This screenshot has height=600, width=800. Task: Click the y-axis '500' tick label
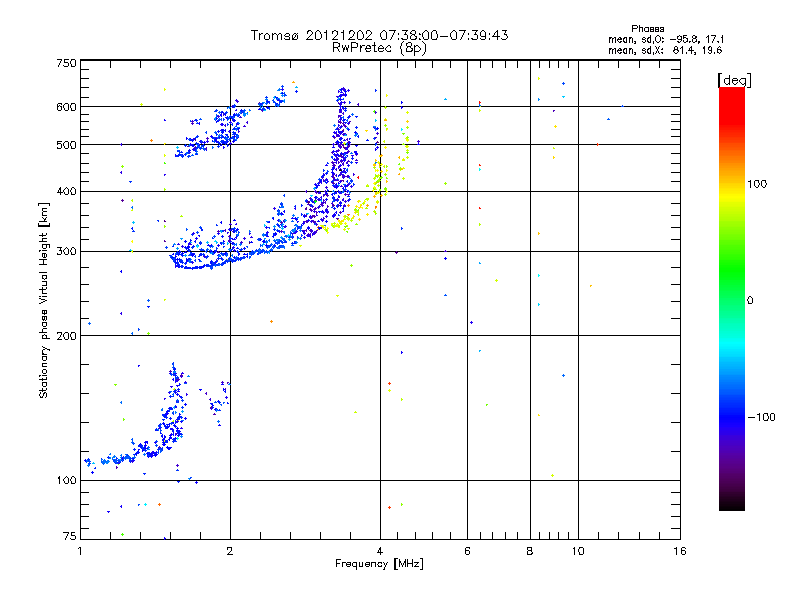tap(66, 145)
